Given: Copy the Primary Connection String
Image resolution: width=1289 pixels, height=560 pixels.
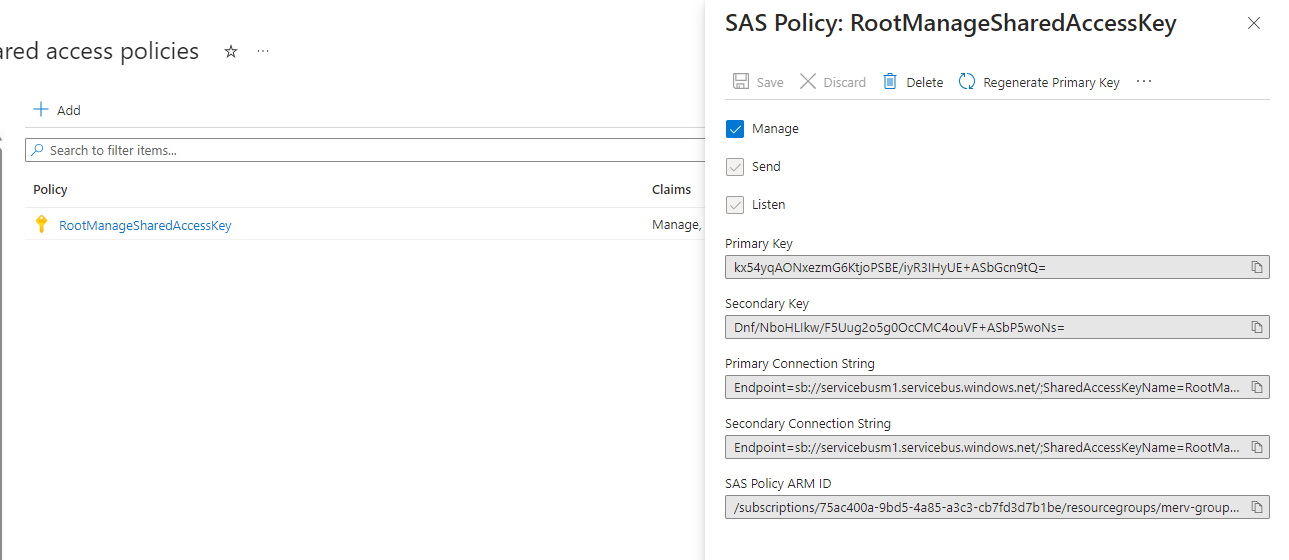Looking at the screenshot, I should (1257, 387).
